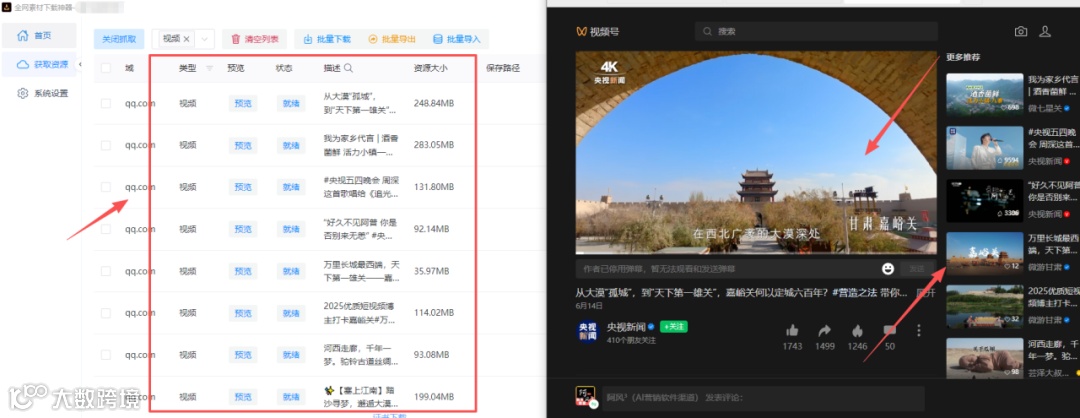
Task: Open the '万里长城最西端' recommended video thumbnail
Action: click(x=984, y=253)
